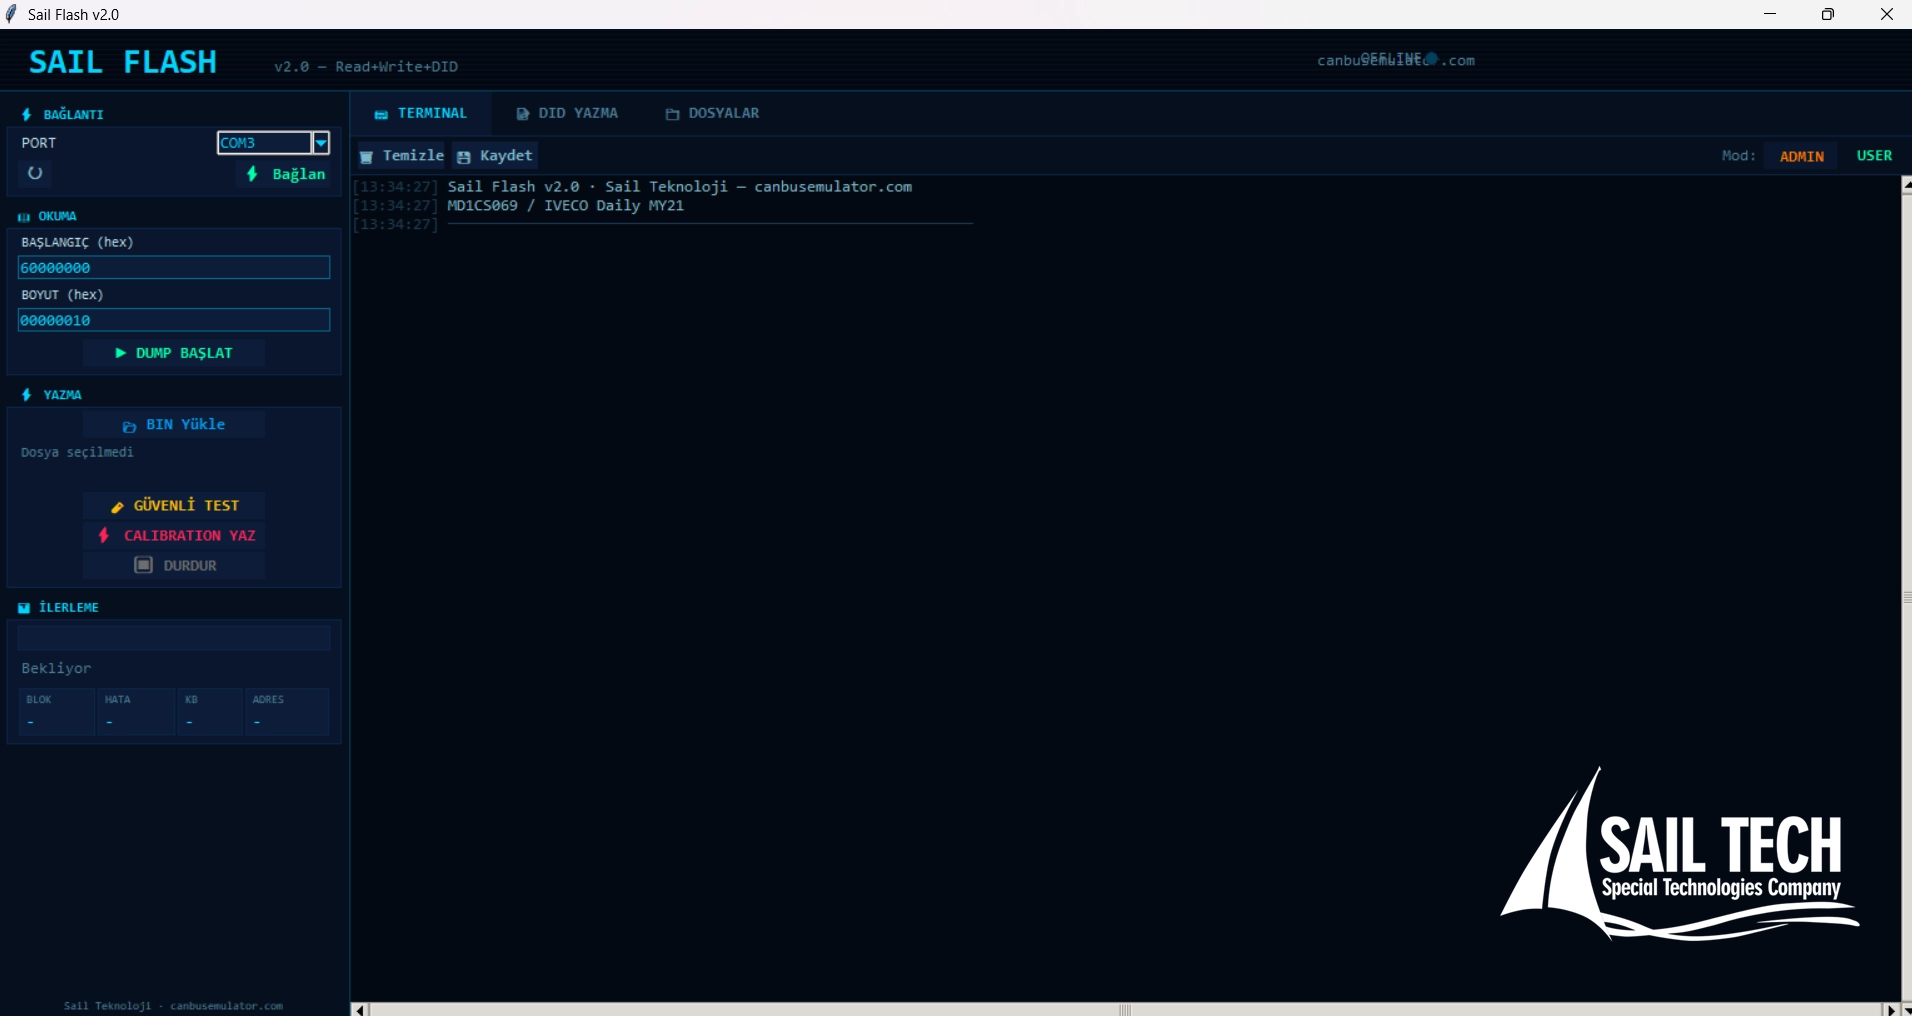Click the BAĞLANTI section header
The height and width of the screenshot is (1016, 1912).
click(x=63, y=115)
